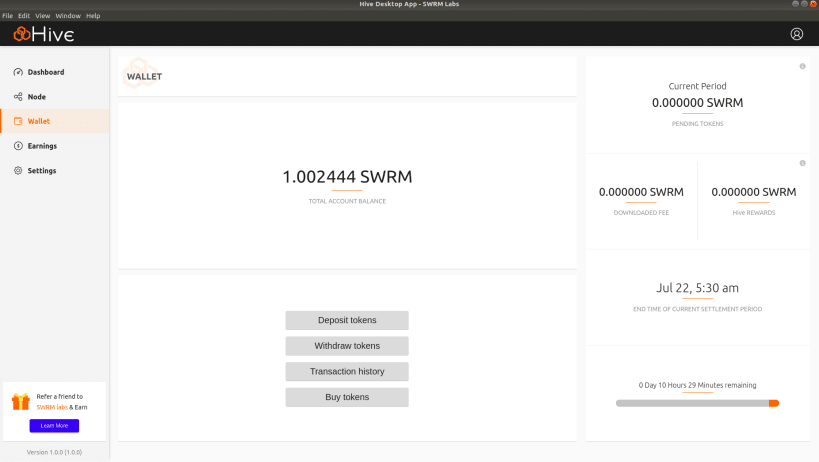The image size is (819, 462).
Task: Click the Node network icon
Action: coord(18,97)
